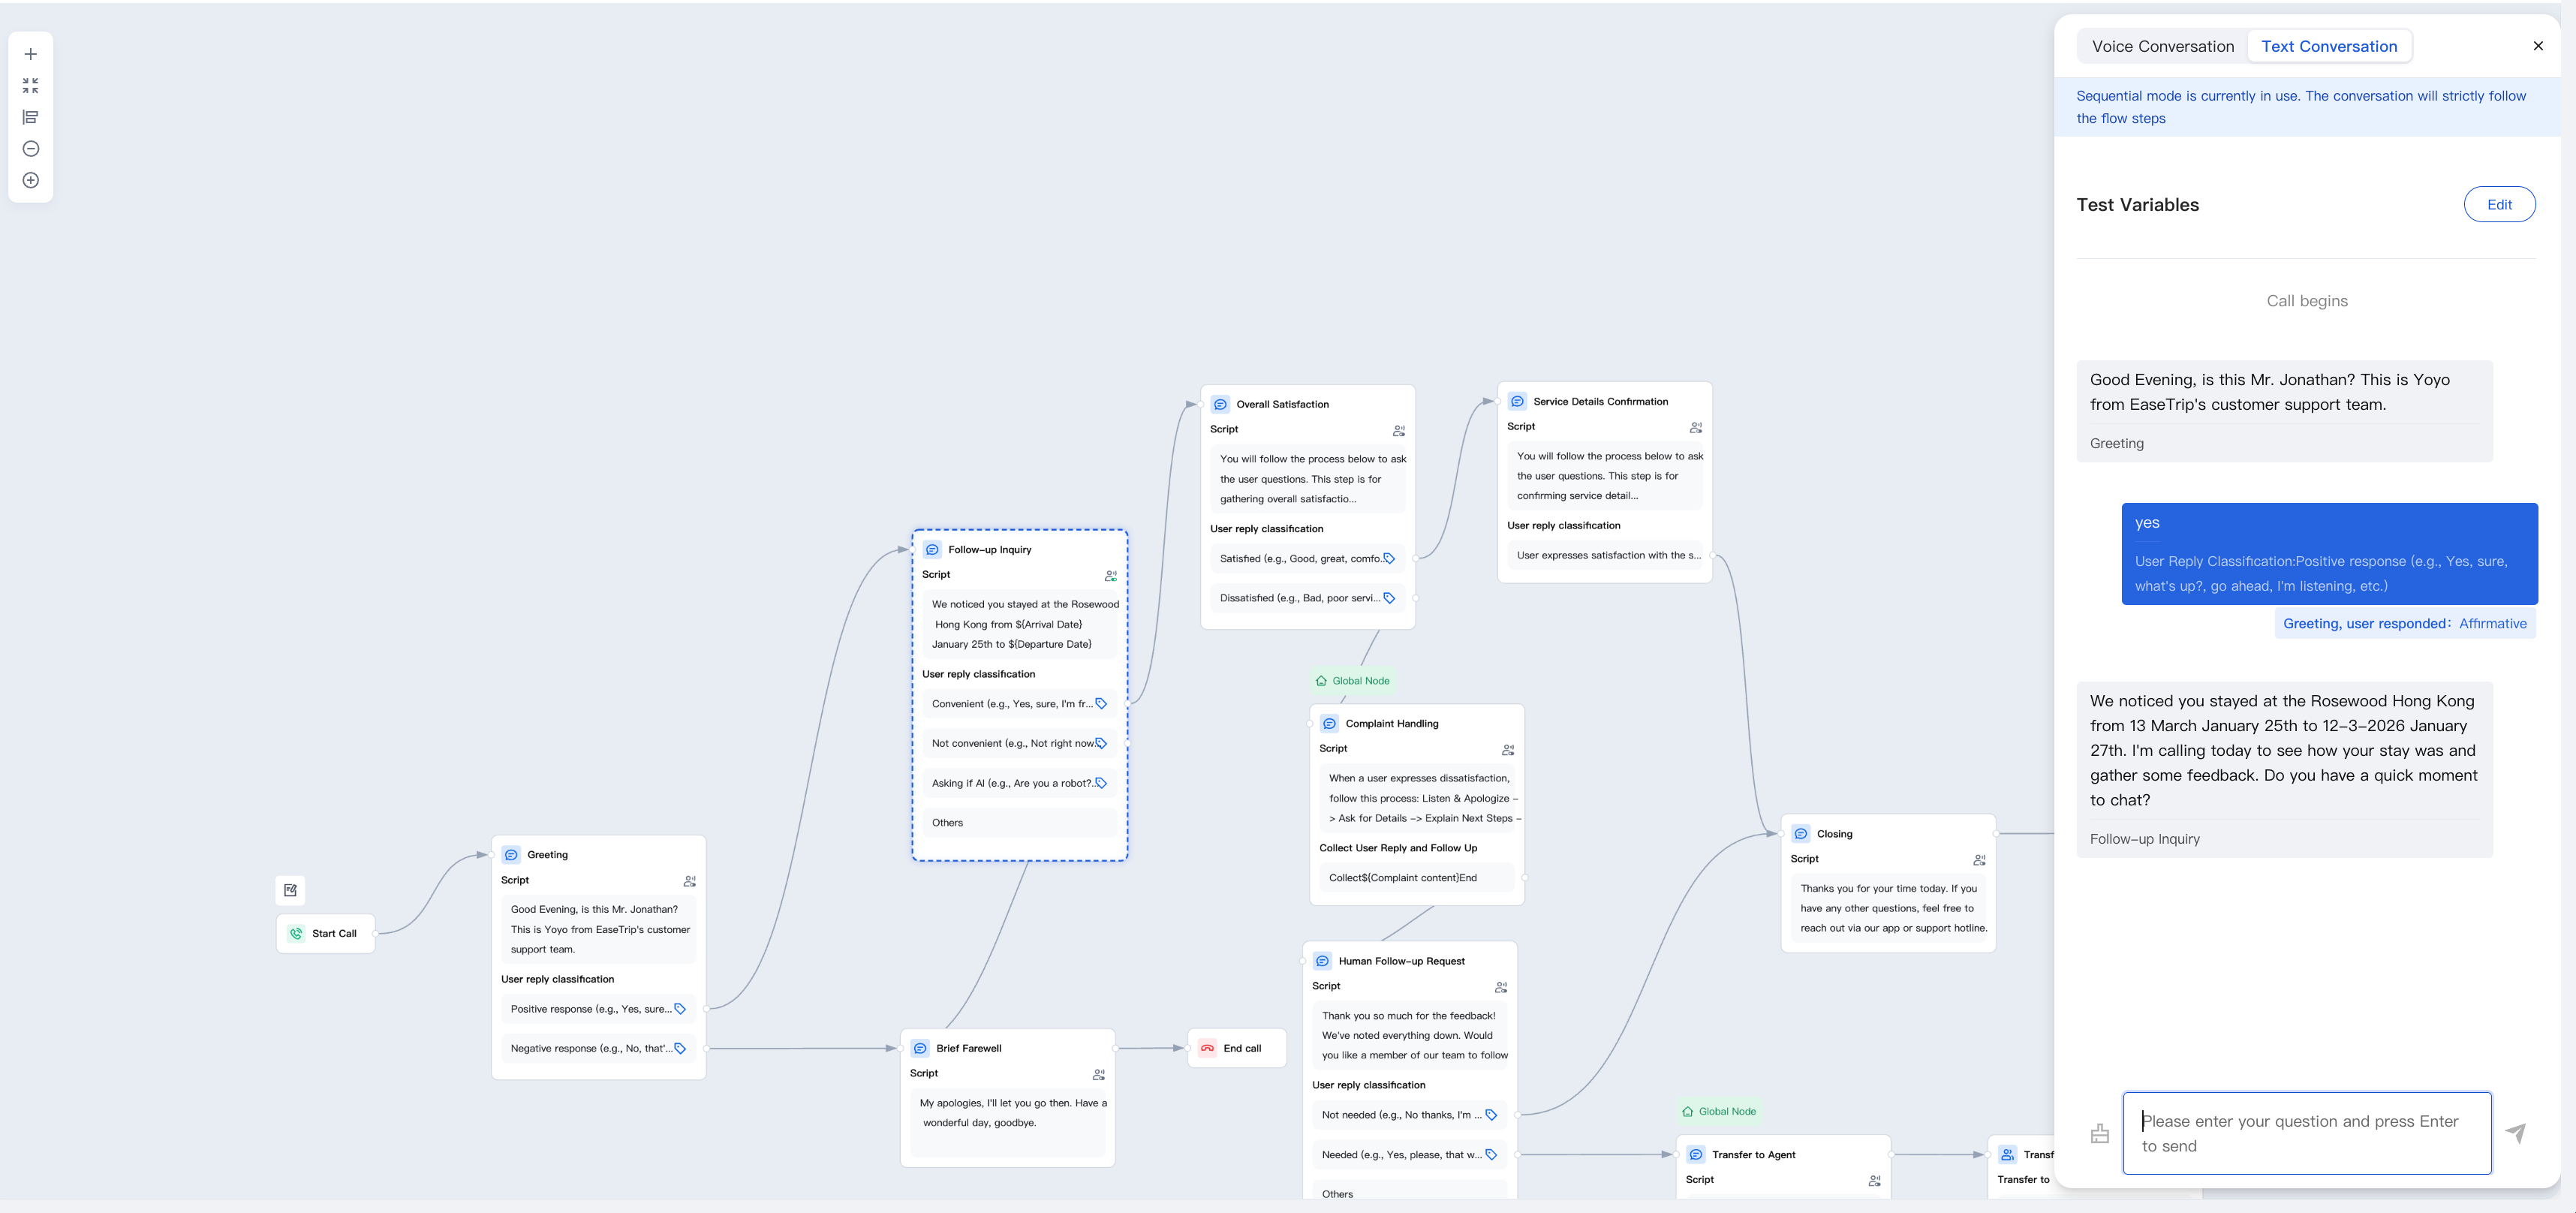Image resolution: width=2576 pixels, height=1213 pixels.
Task: Click the Follow-up Inquiry script text on the canvas
Action: 1019,624
